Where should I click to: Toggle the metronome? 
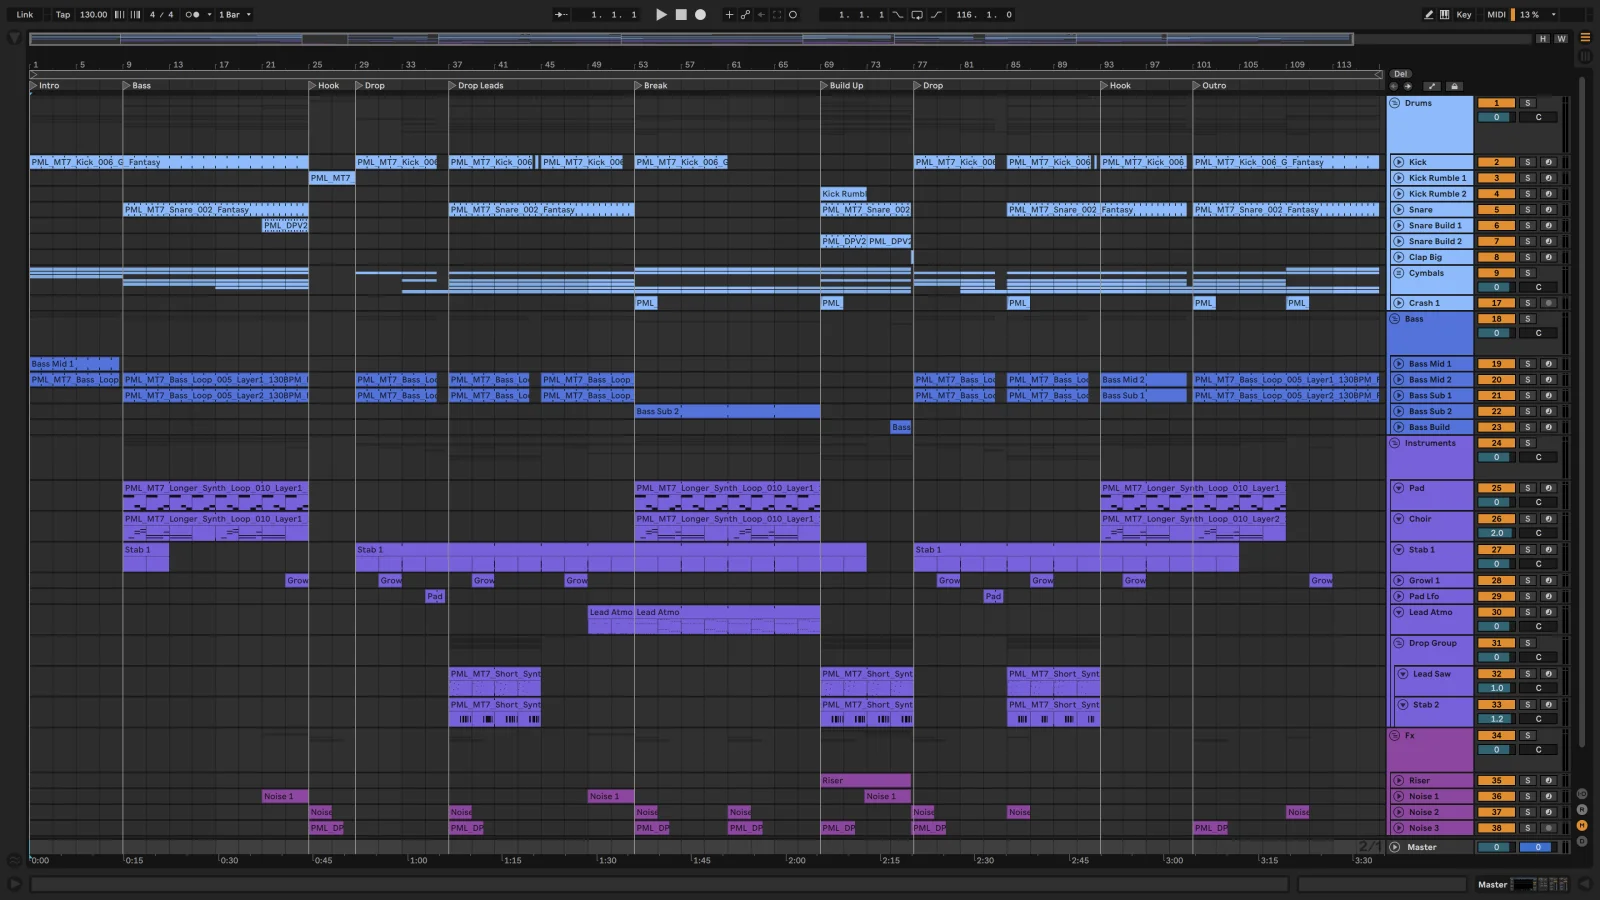(x=192, y=15)
